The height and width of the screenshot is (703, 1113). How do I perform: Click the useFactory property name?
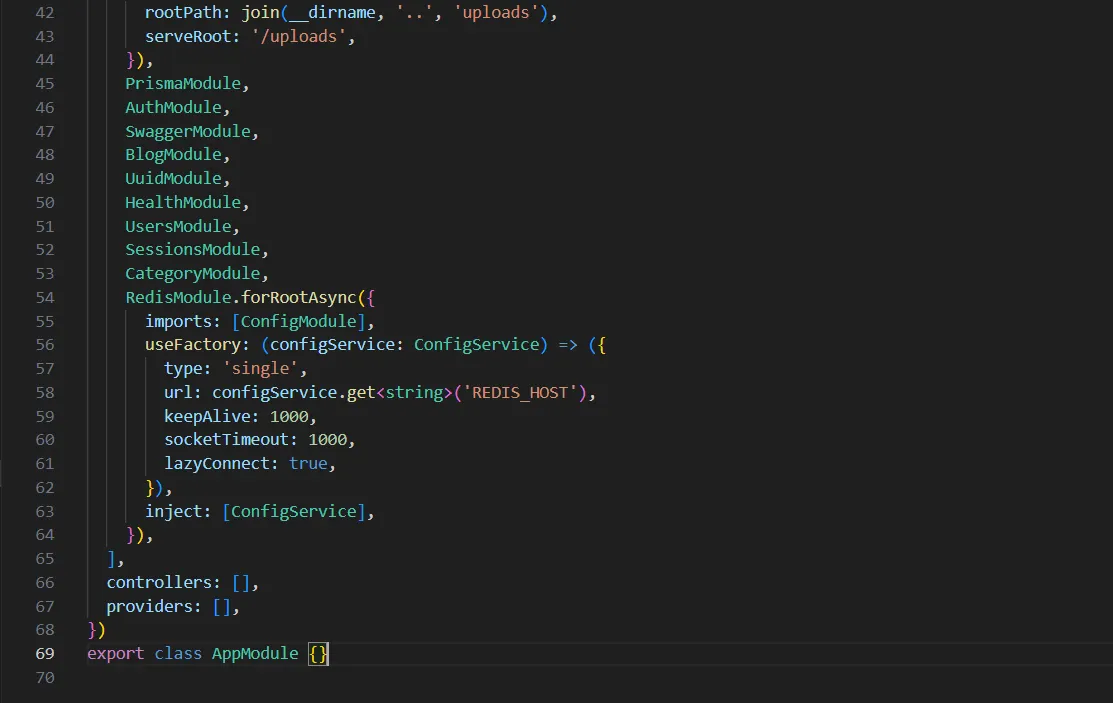click(192, 344)
